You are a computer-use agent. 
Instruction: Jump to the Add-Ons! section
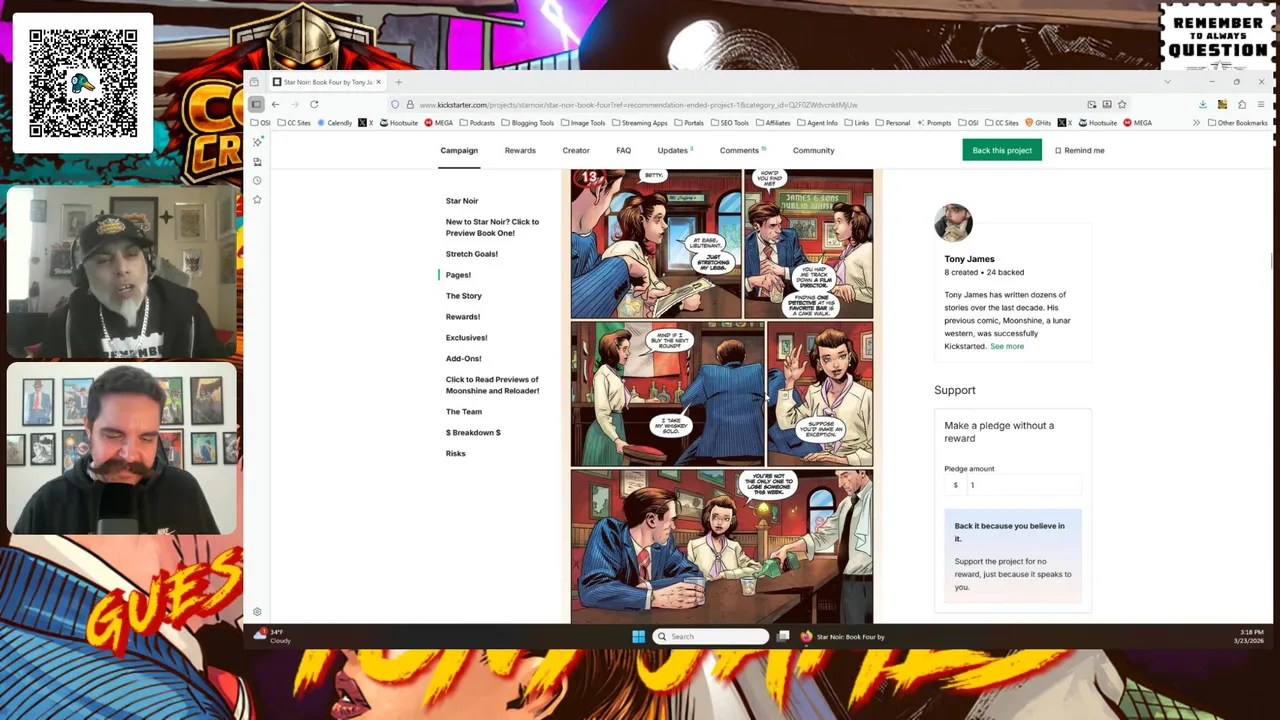click(x=464, y=359)
